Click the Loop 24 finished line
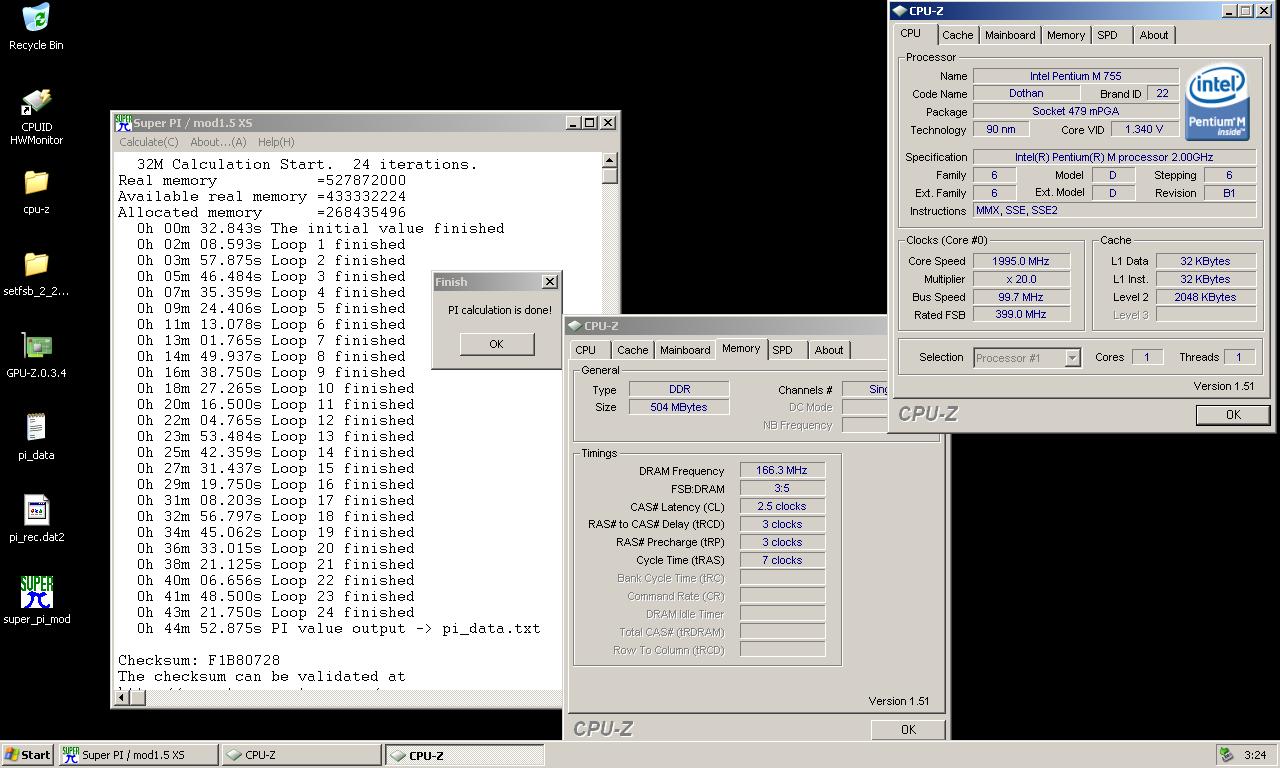The image size is (1280, 768). 275,612
